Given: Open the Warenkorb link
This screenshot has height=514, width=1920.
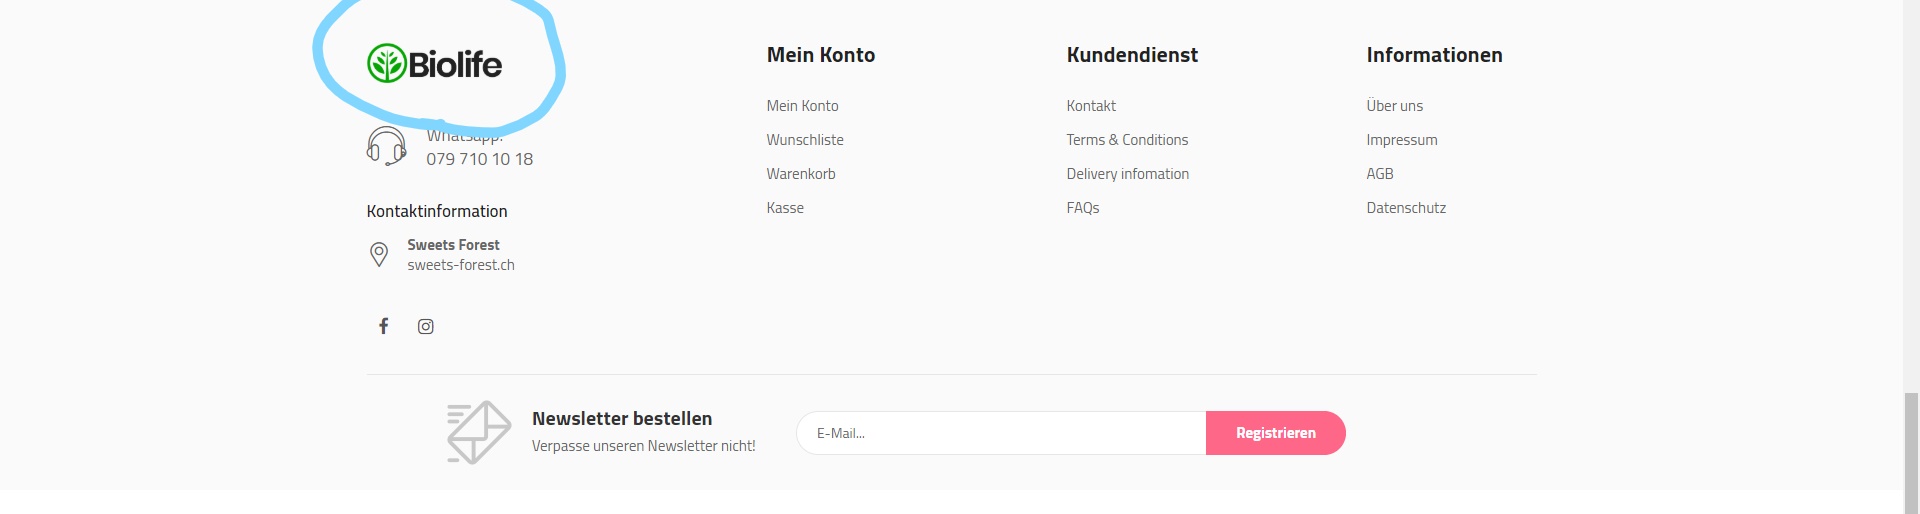Looking at the screenshot, I should (x=801, y=174).
